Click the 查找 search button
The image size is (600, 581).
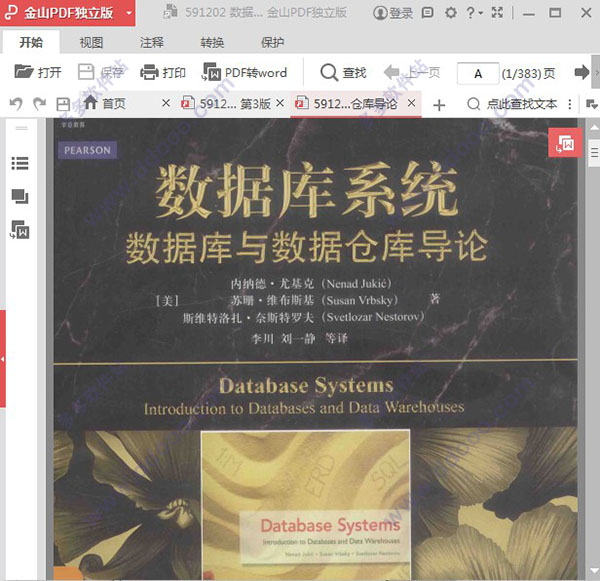pos(343,72)
